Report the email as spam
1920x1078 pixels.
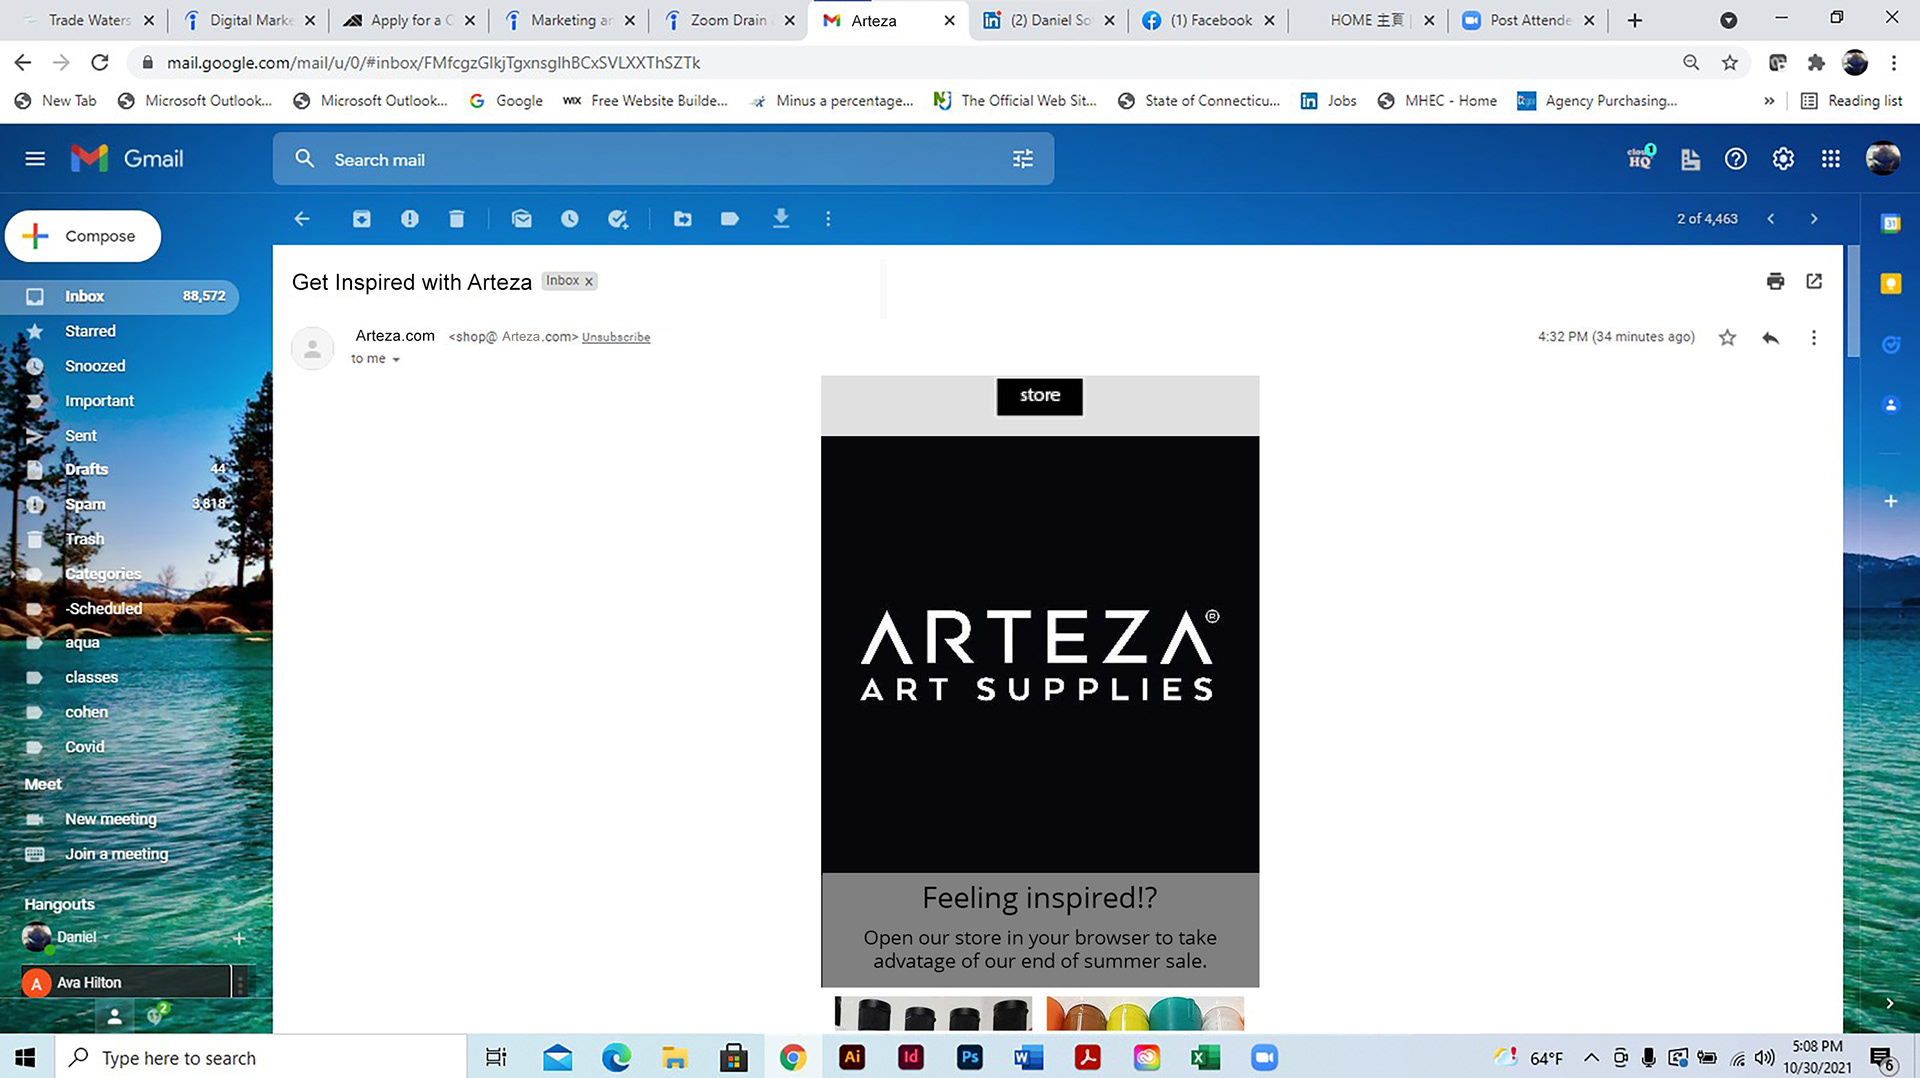pyautogui.click(x=410, y=219)
